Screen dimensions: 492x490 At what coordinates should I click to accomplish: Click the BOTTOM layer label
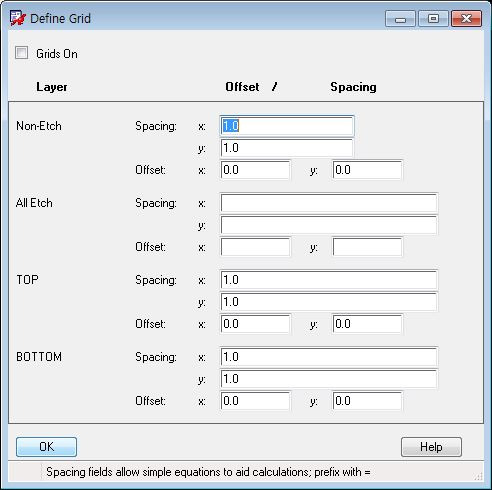[x=39, y=357]
